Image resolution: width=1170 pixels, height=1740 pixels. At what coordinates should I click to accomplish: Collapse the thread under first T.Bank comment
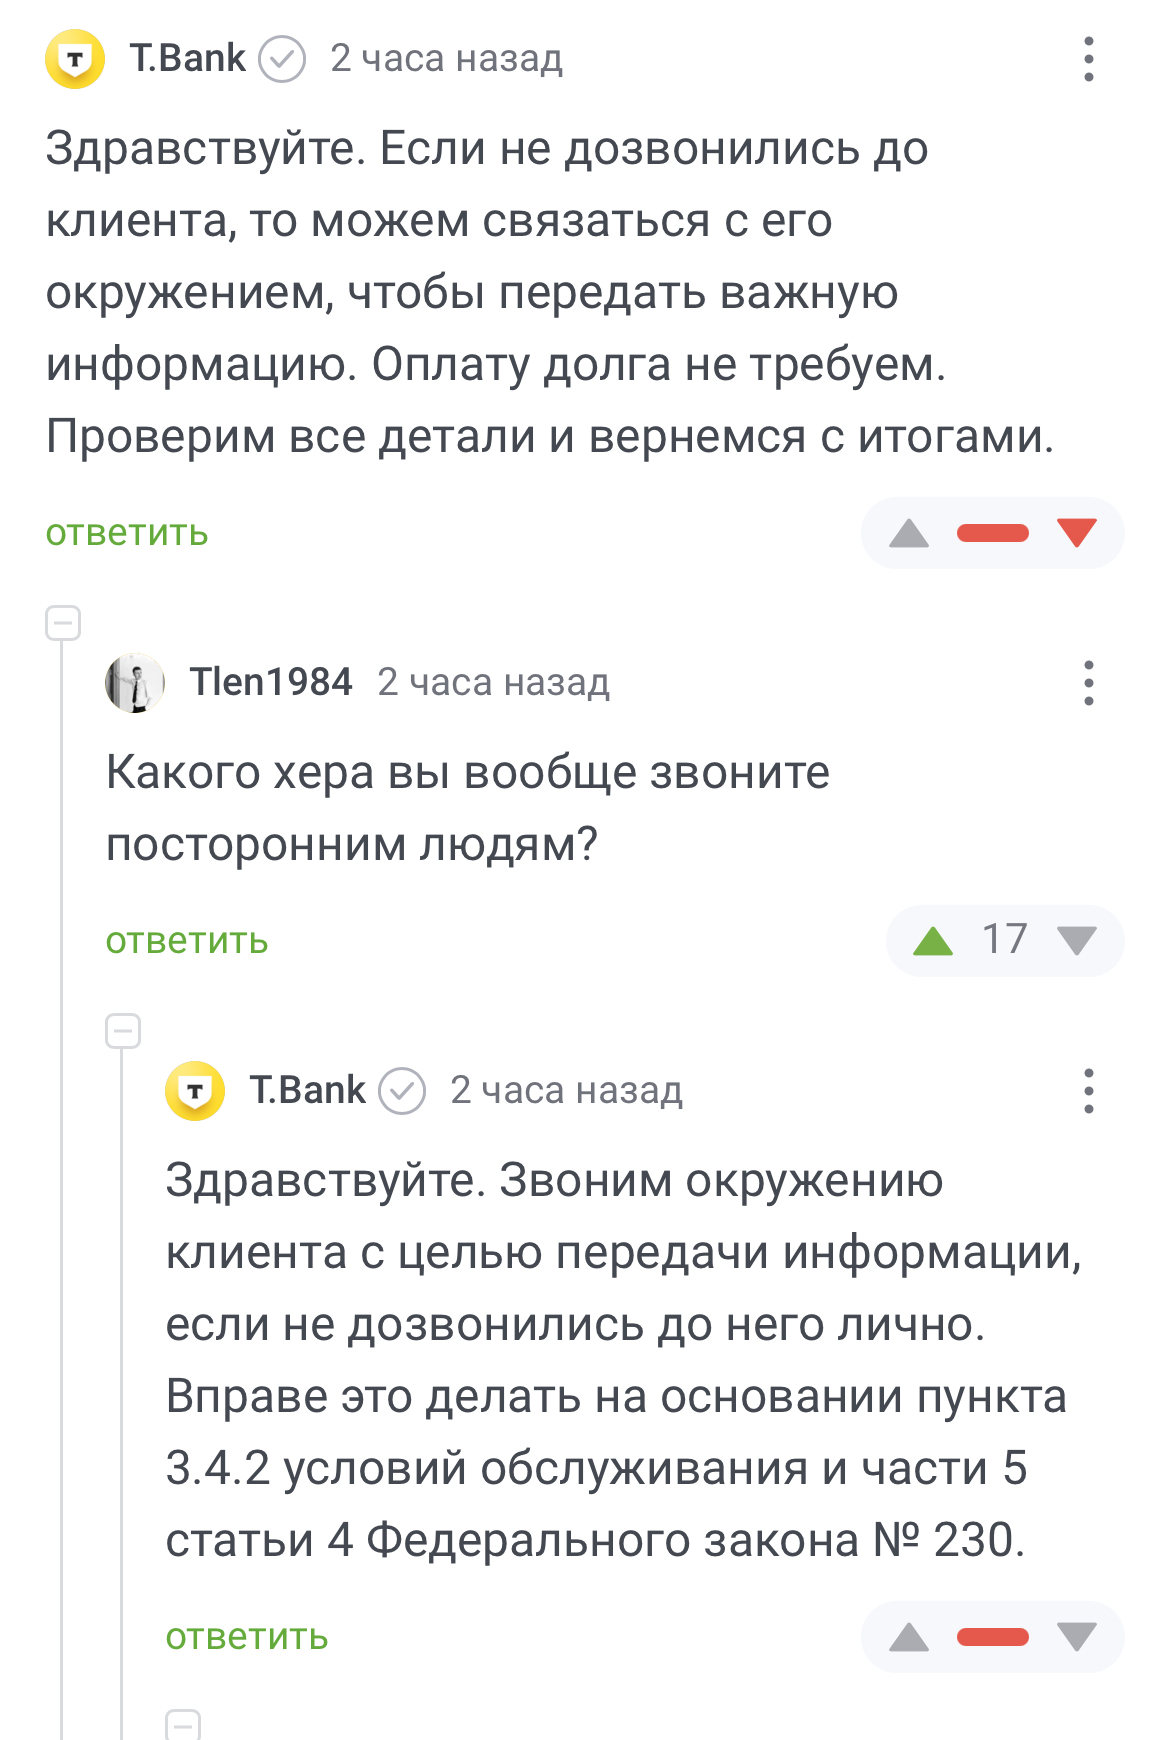click(x=63, y=623)
